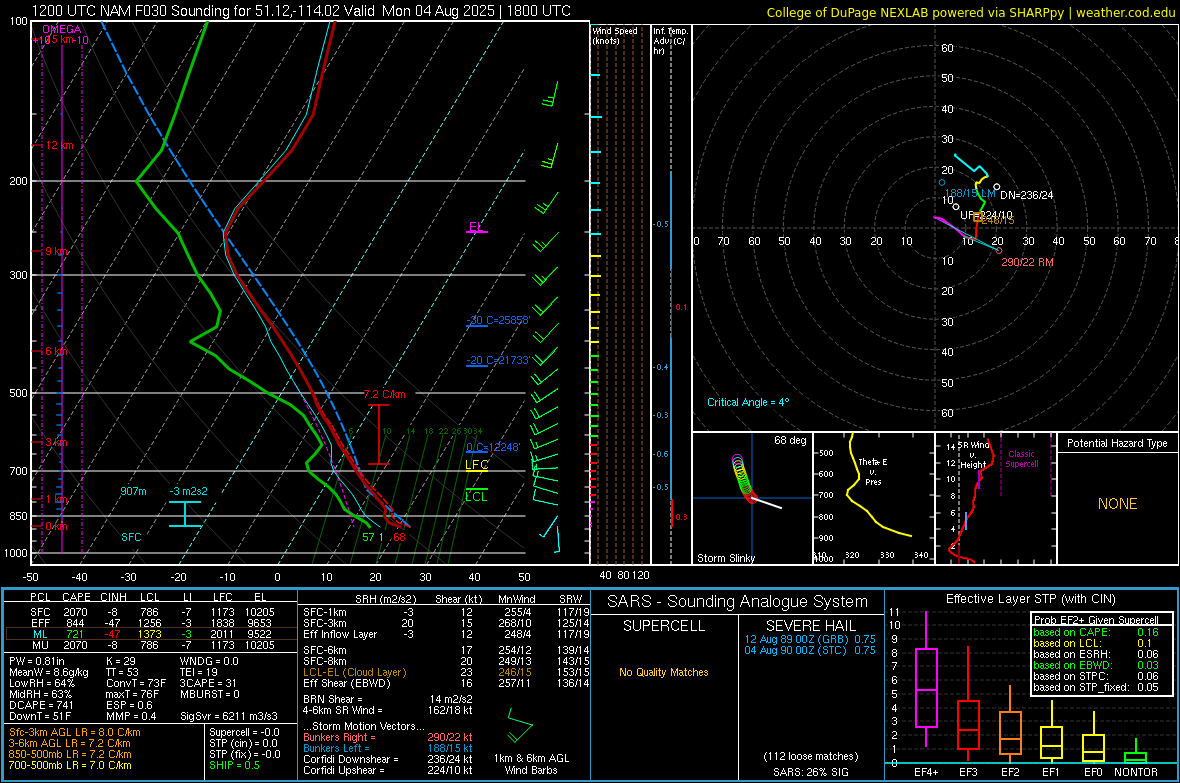Click the DCAPE = 741 value

[x=41, y=705]
